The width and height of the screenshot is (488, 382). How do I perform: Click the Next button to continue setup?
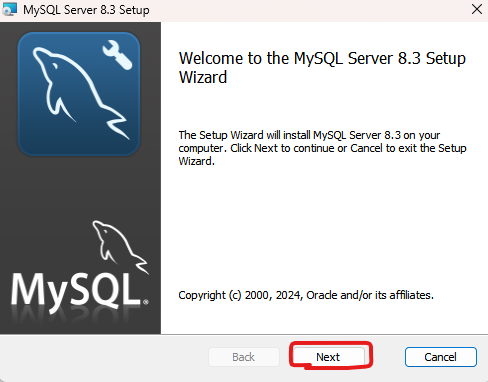tap(329, 357)
